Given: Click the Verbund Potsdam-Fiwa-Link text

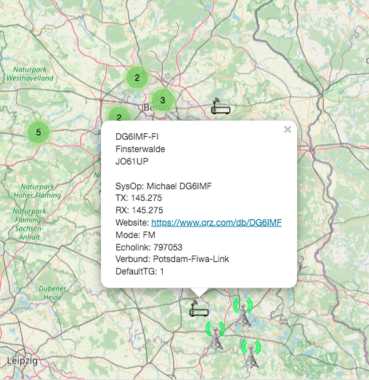Looking at the screenshot, I should point(172,259).
